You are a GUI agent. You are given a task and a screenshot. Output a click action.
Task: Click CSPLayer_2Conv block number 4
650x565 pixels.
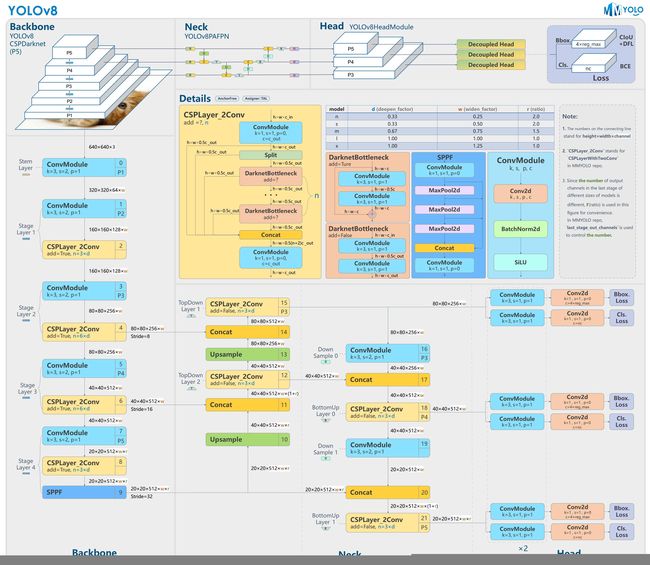click(x=84, y=332)
